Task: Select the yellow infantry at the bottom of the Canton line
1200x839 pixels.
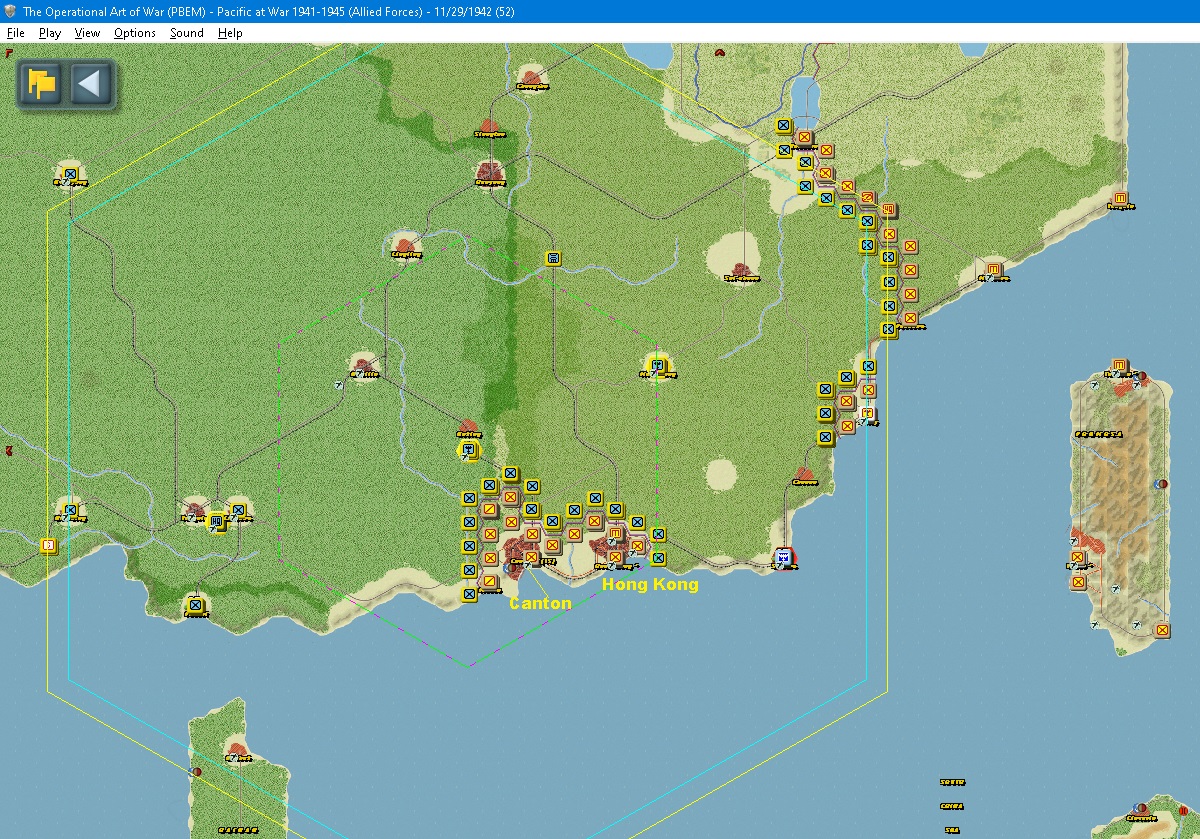Action: [x=468, y=594]
